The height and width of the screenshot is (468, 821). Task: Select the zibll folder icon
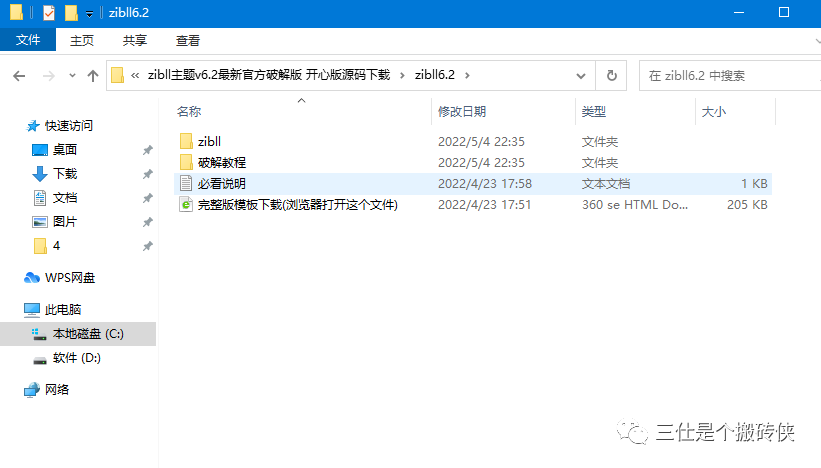[186, 141]
